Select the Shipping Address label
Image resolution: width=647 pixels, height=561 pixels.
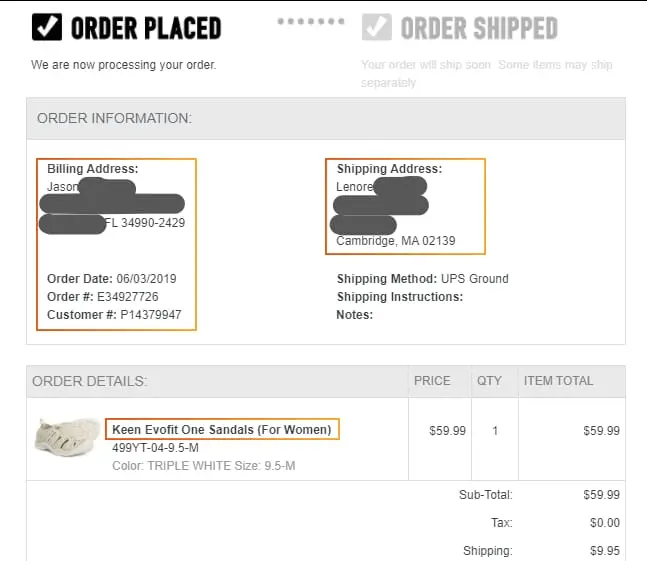point(389,169)
